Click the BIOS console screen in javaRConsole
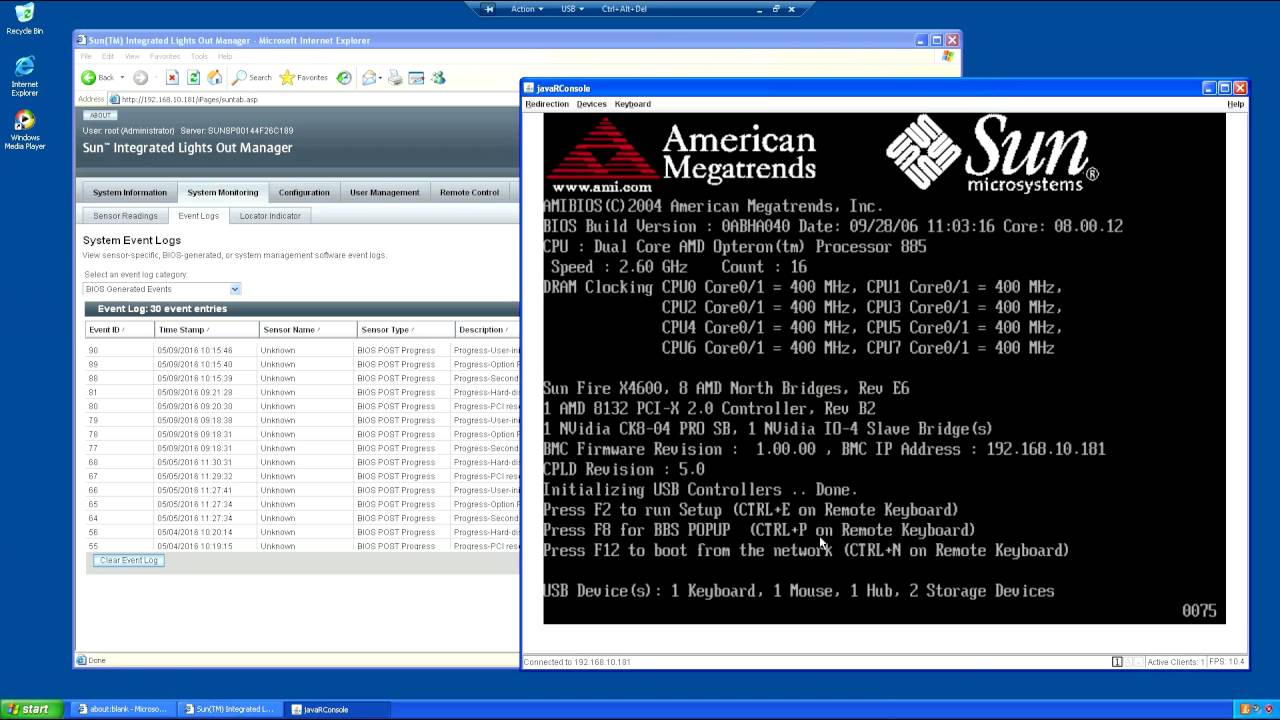1280x720 pixels. tap(884, 368)
